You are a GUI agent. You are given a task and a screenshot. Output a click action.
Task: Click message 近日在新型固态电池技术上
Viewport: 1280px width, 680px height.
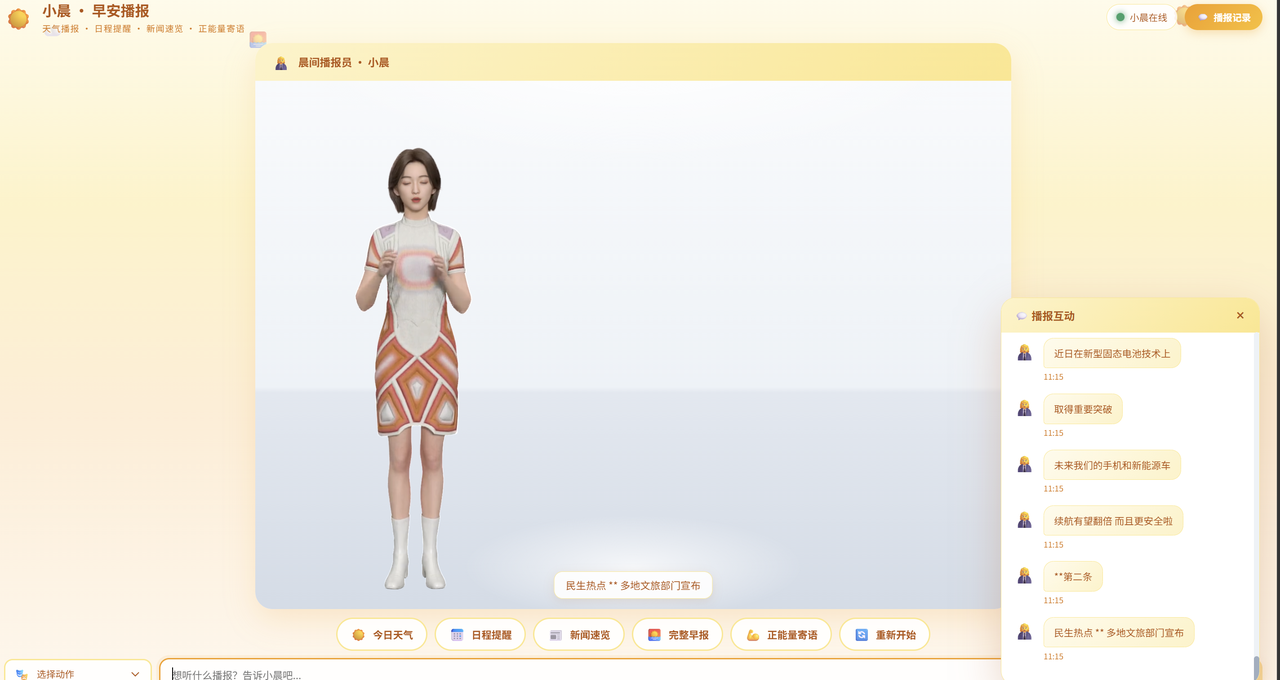point(1112,354)
